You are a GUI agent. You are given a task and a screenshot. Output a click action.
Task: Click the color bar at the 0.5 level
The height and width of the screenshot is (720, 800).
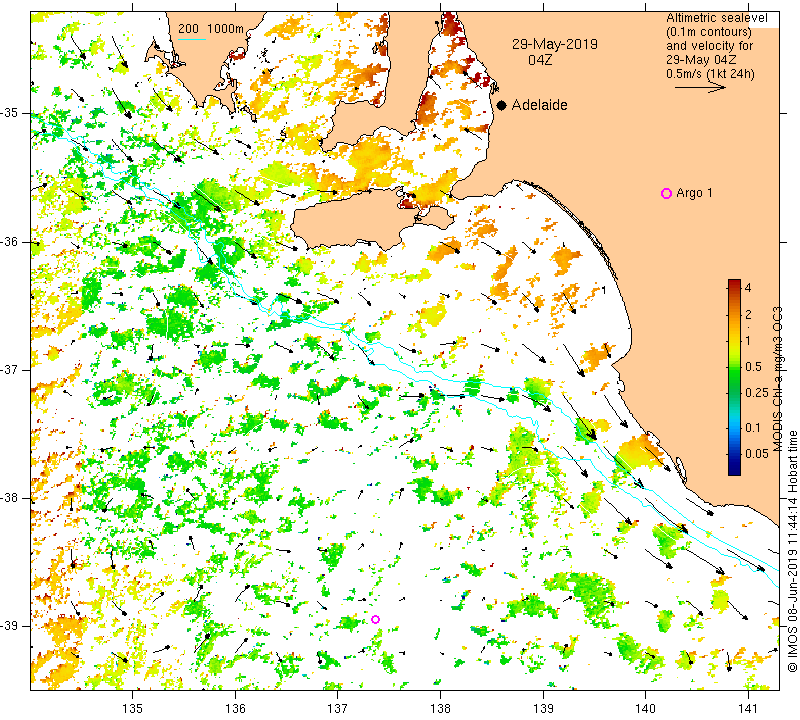click(734, 366)
